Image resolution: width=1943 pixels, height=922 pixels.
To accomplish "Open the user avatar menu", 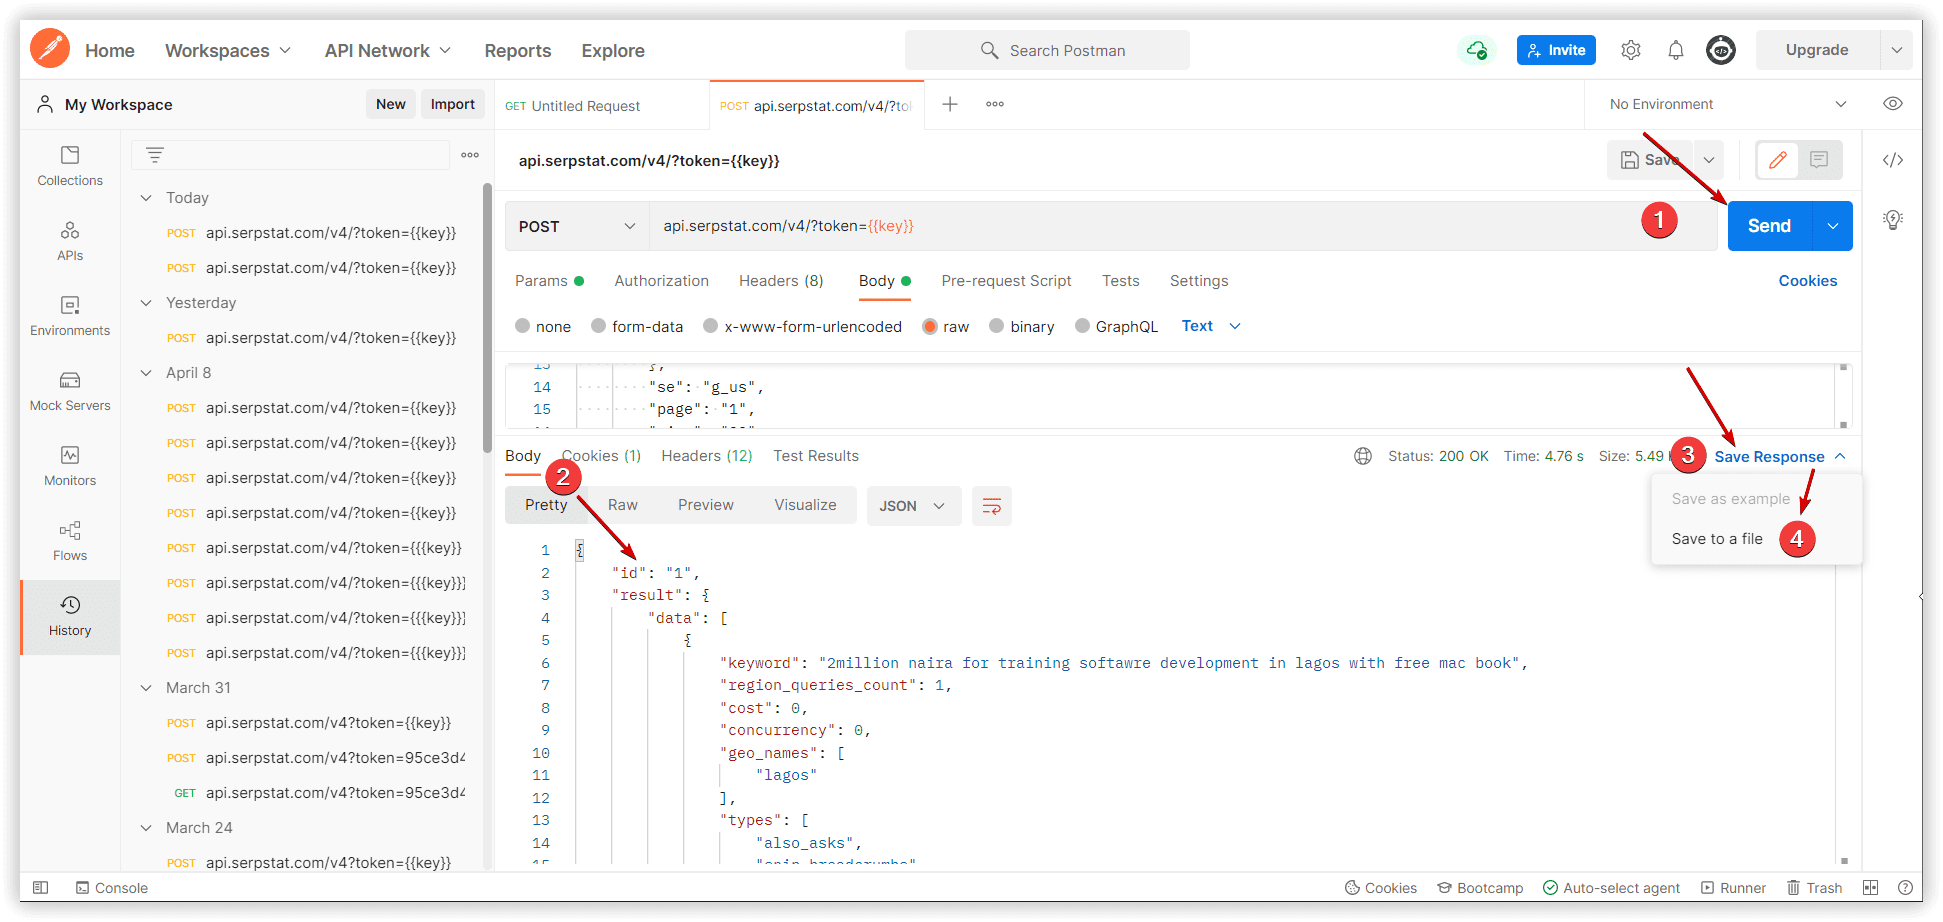I will tap(1721, 50).
